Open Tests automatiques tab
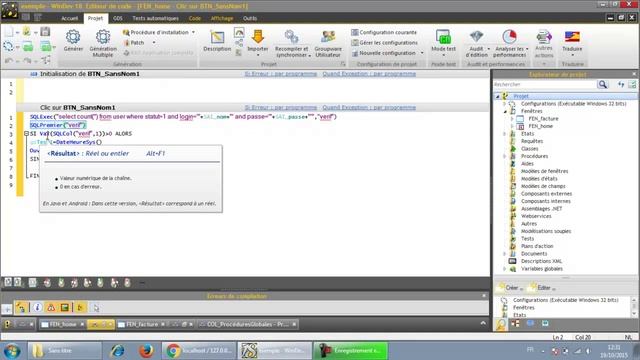Screen dimensions: 640x360 [156, 18]
